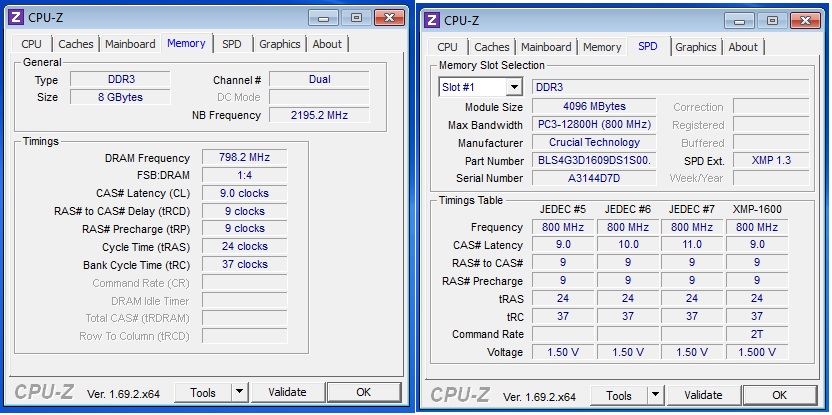Viewport: 832px width, 415px height.
Task: Select SPD tab in right CPU-Z window
Action: (x=648, y=46)
